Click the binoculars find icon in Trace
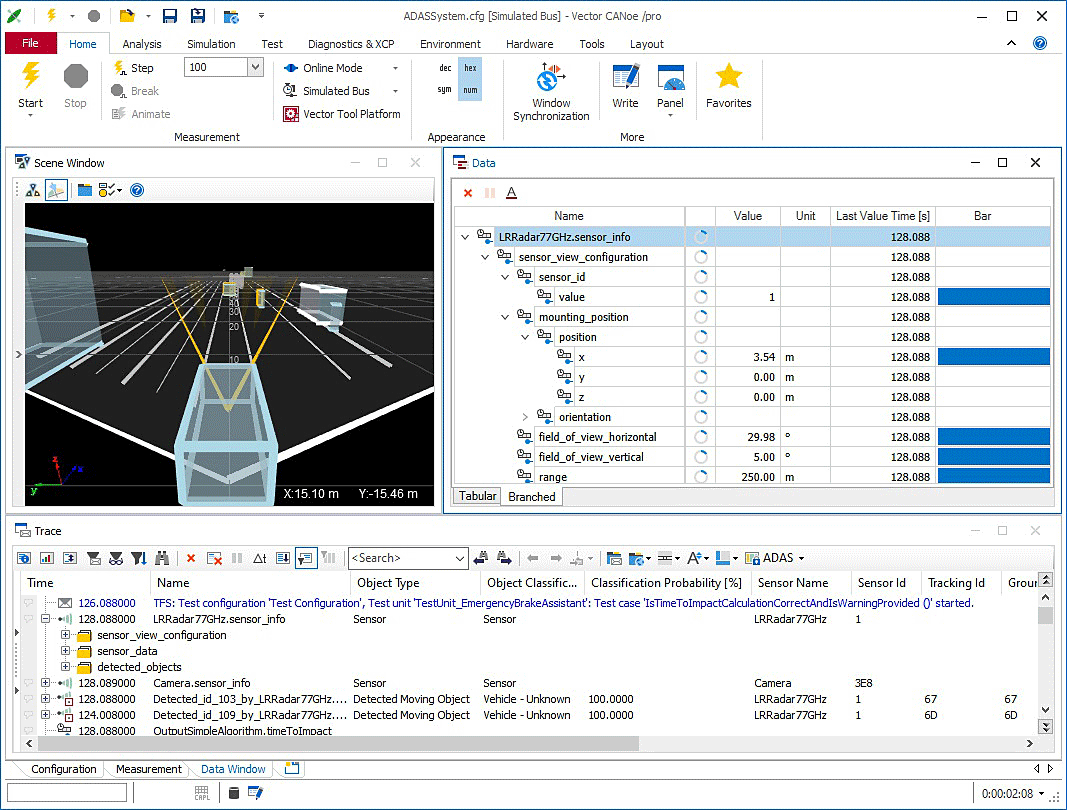 (161, 558)
